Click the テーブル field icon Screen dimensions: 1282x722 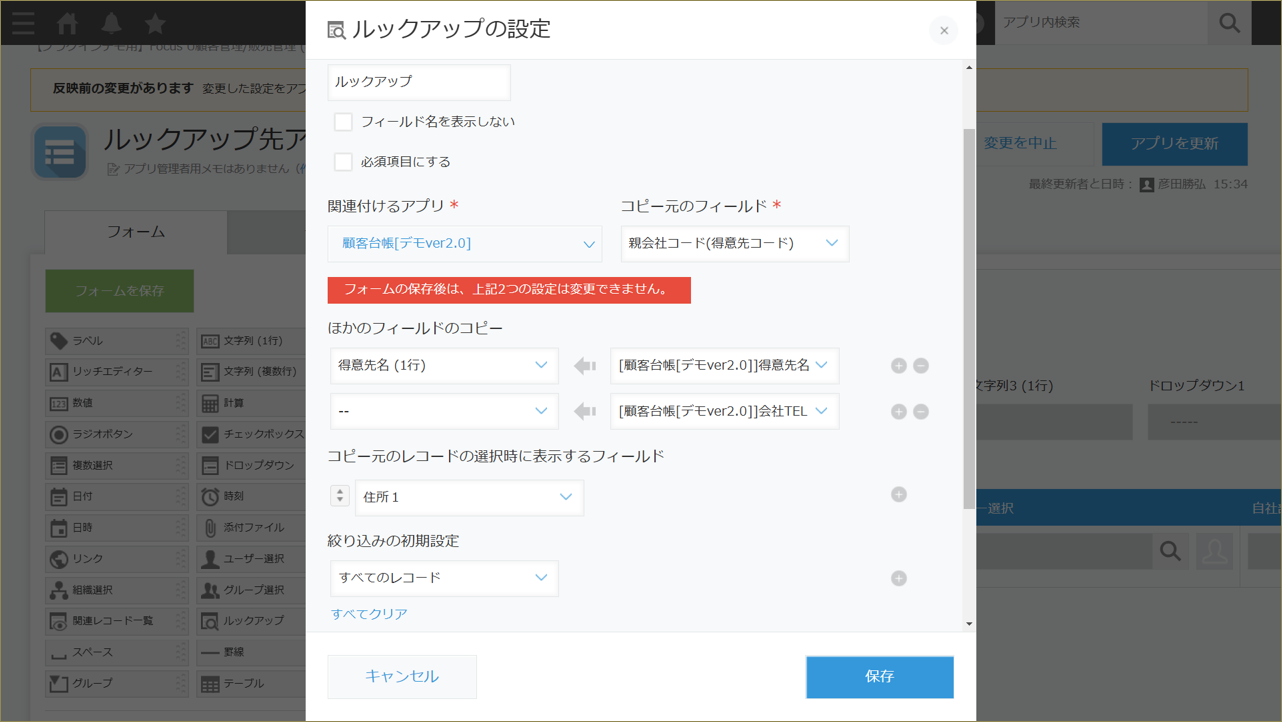tap(210, 684)
